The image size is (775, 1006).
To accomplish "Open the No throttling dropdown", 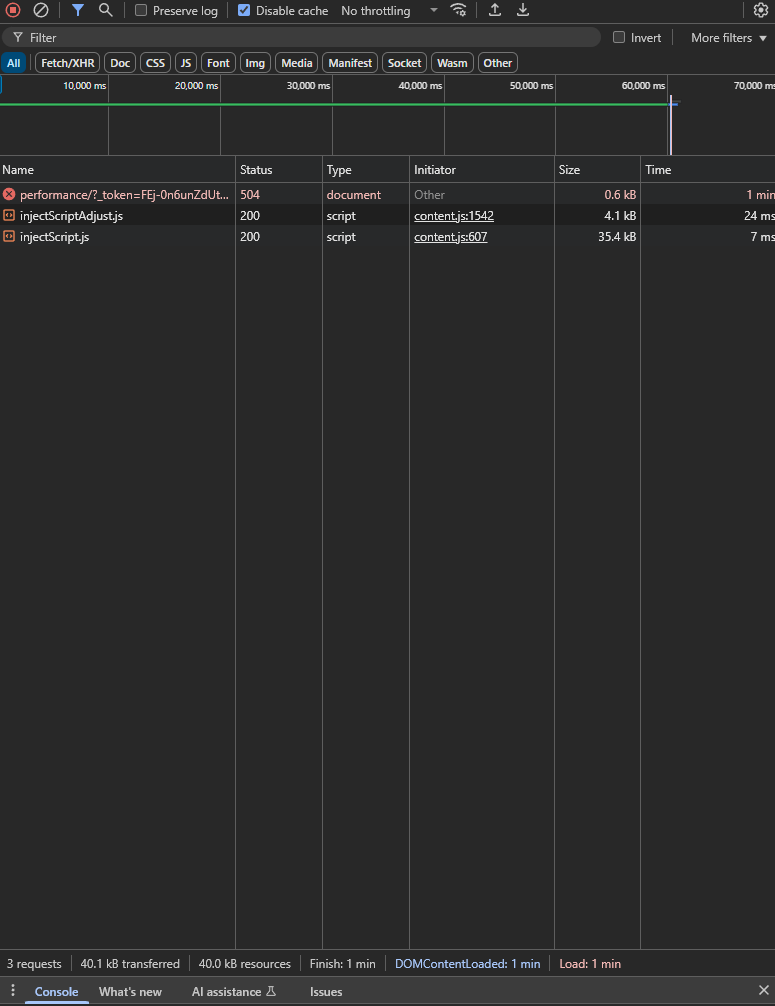I will pyautogui.click(x=389, y=10).
